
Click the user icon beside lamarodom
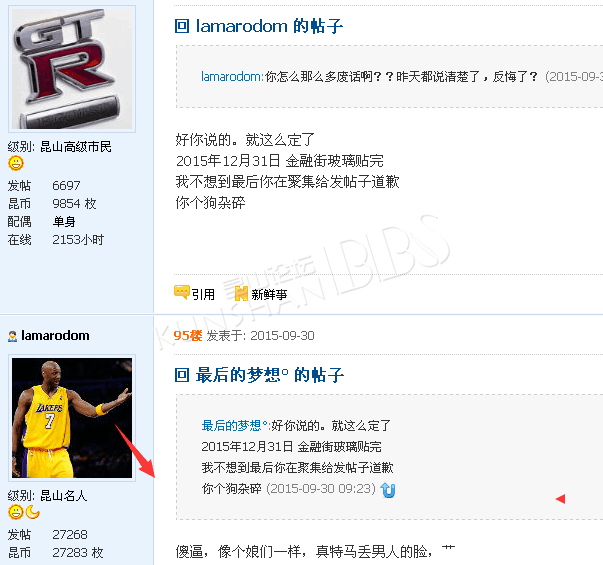pyautogui.click(x=12, y=336)
